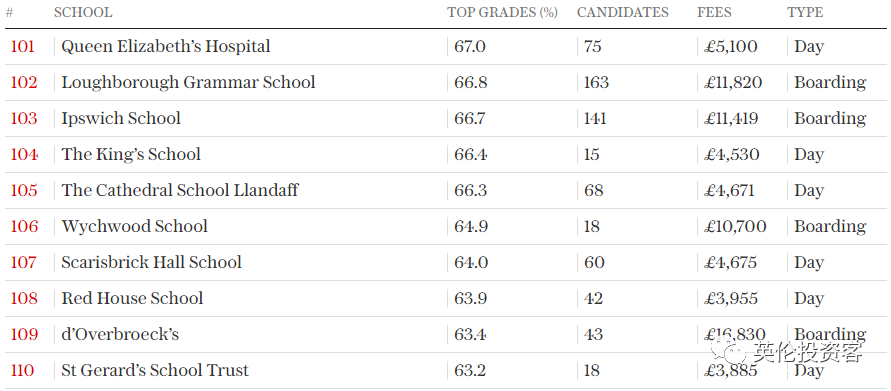This screenshot has width=891, height=391.
Task: Click St Gerard's School Trust entry
Action: [155, 370]
